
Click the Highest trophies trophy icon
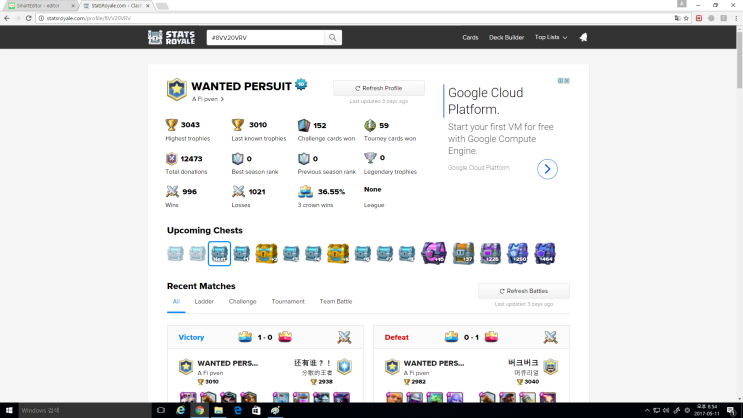(x=172, y=125)
